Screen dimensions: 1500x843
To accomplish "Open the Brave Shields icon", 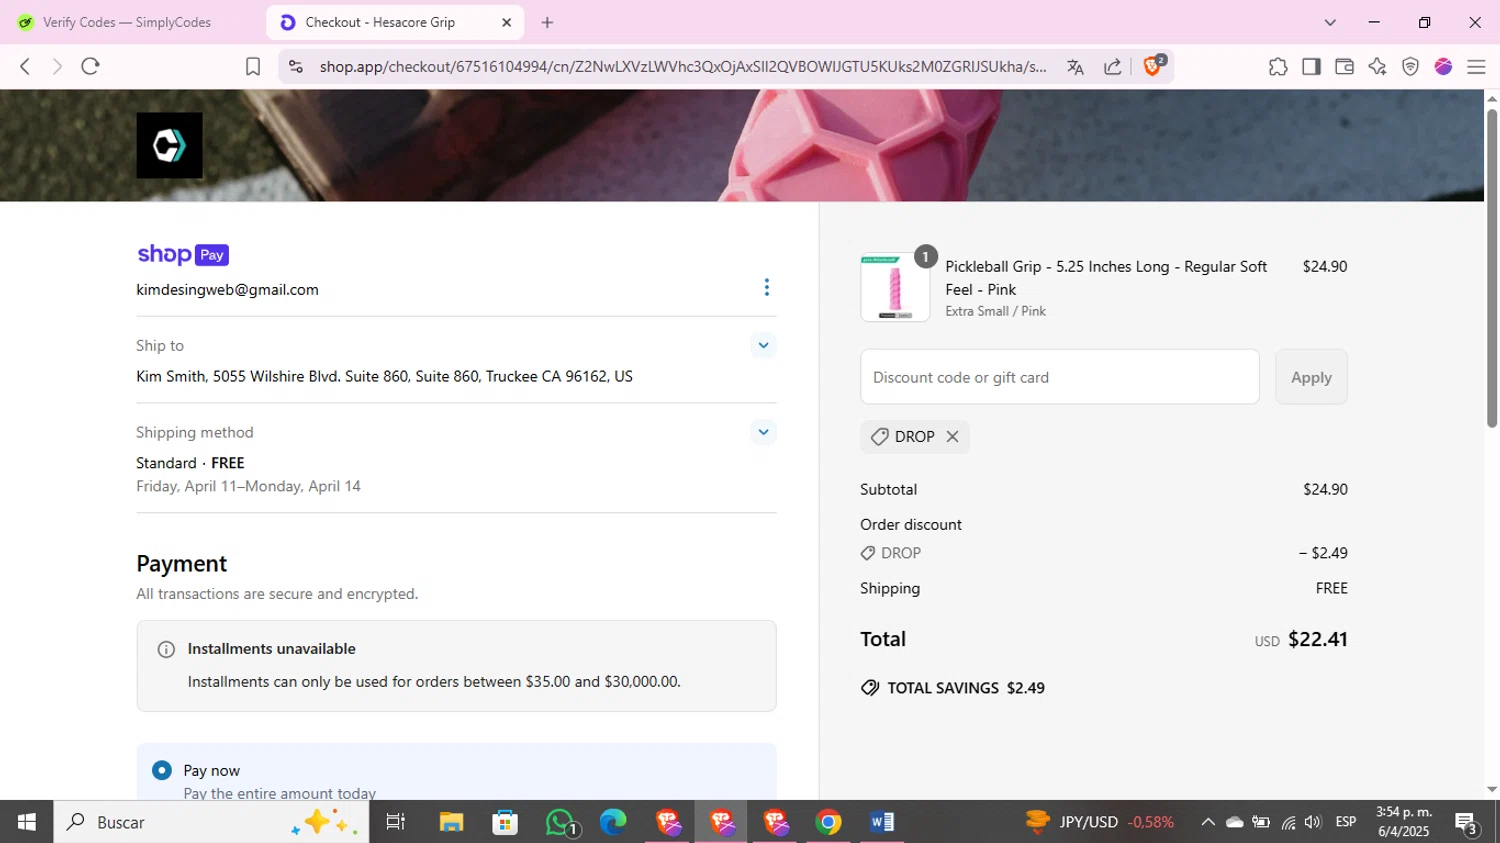I will 1153,66.
